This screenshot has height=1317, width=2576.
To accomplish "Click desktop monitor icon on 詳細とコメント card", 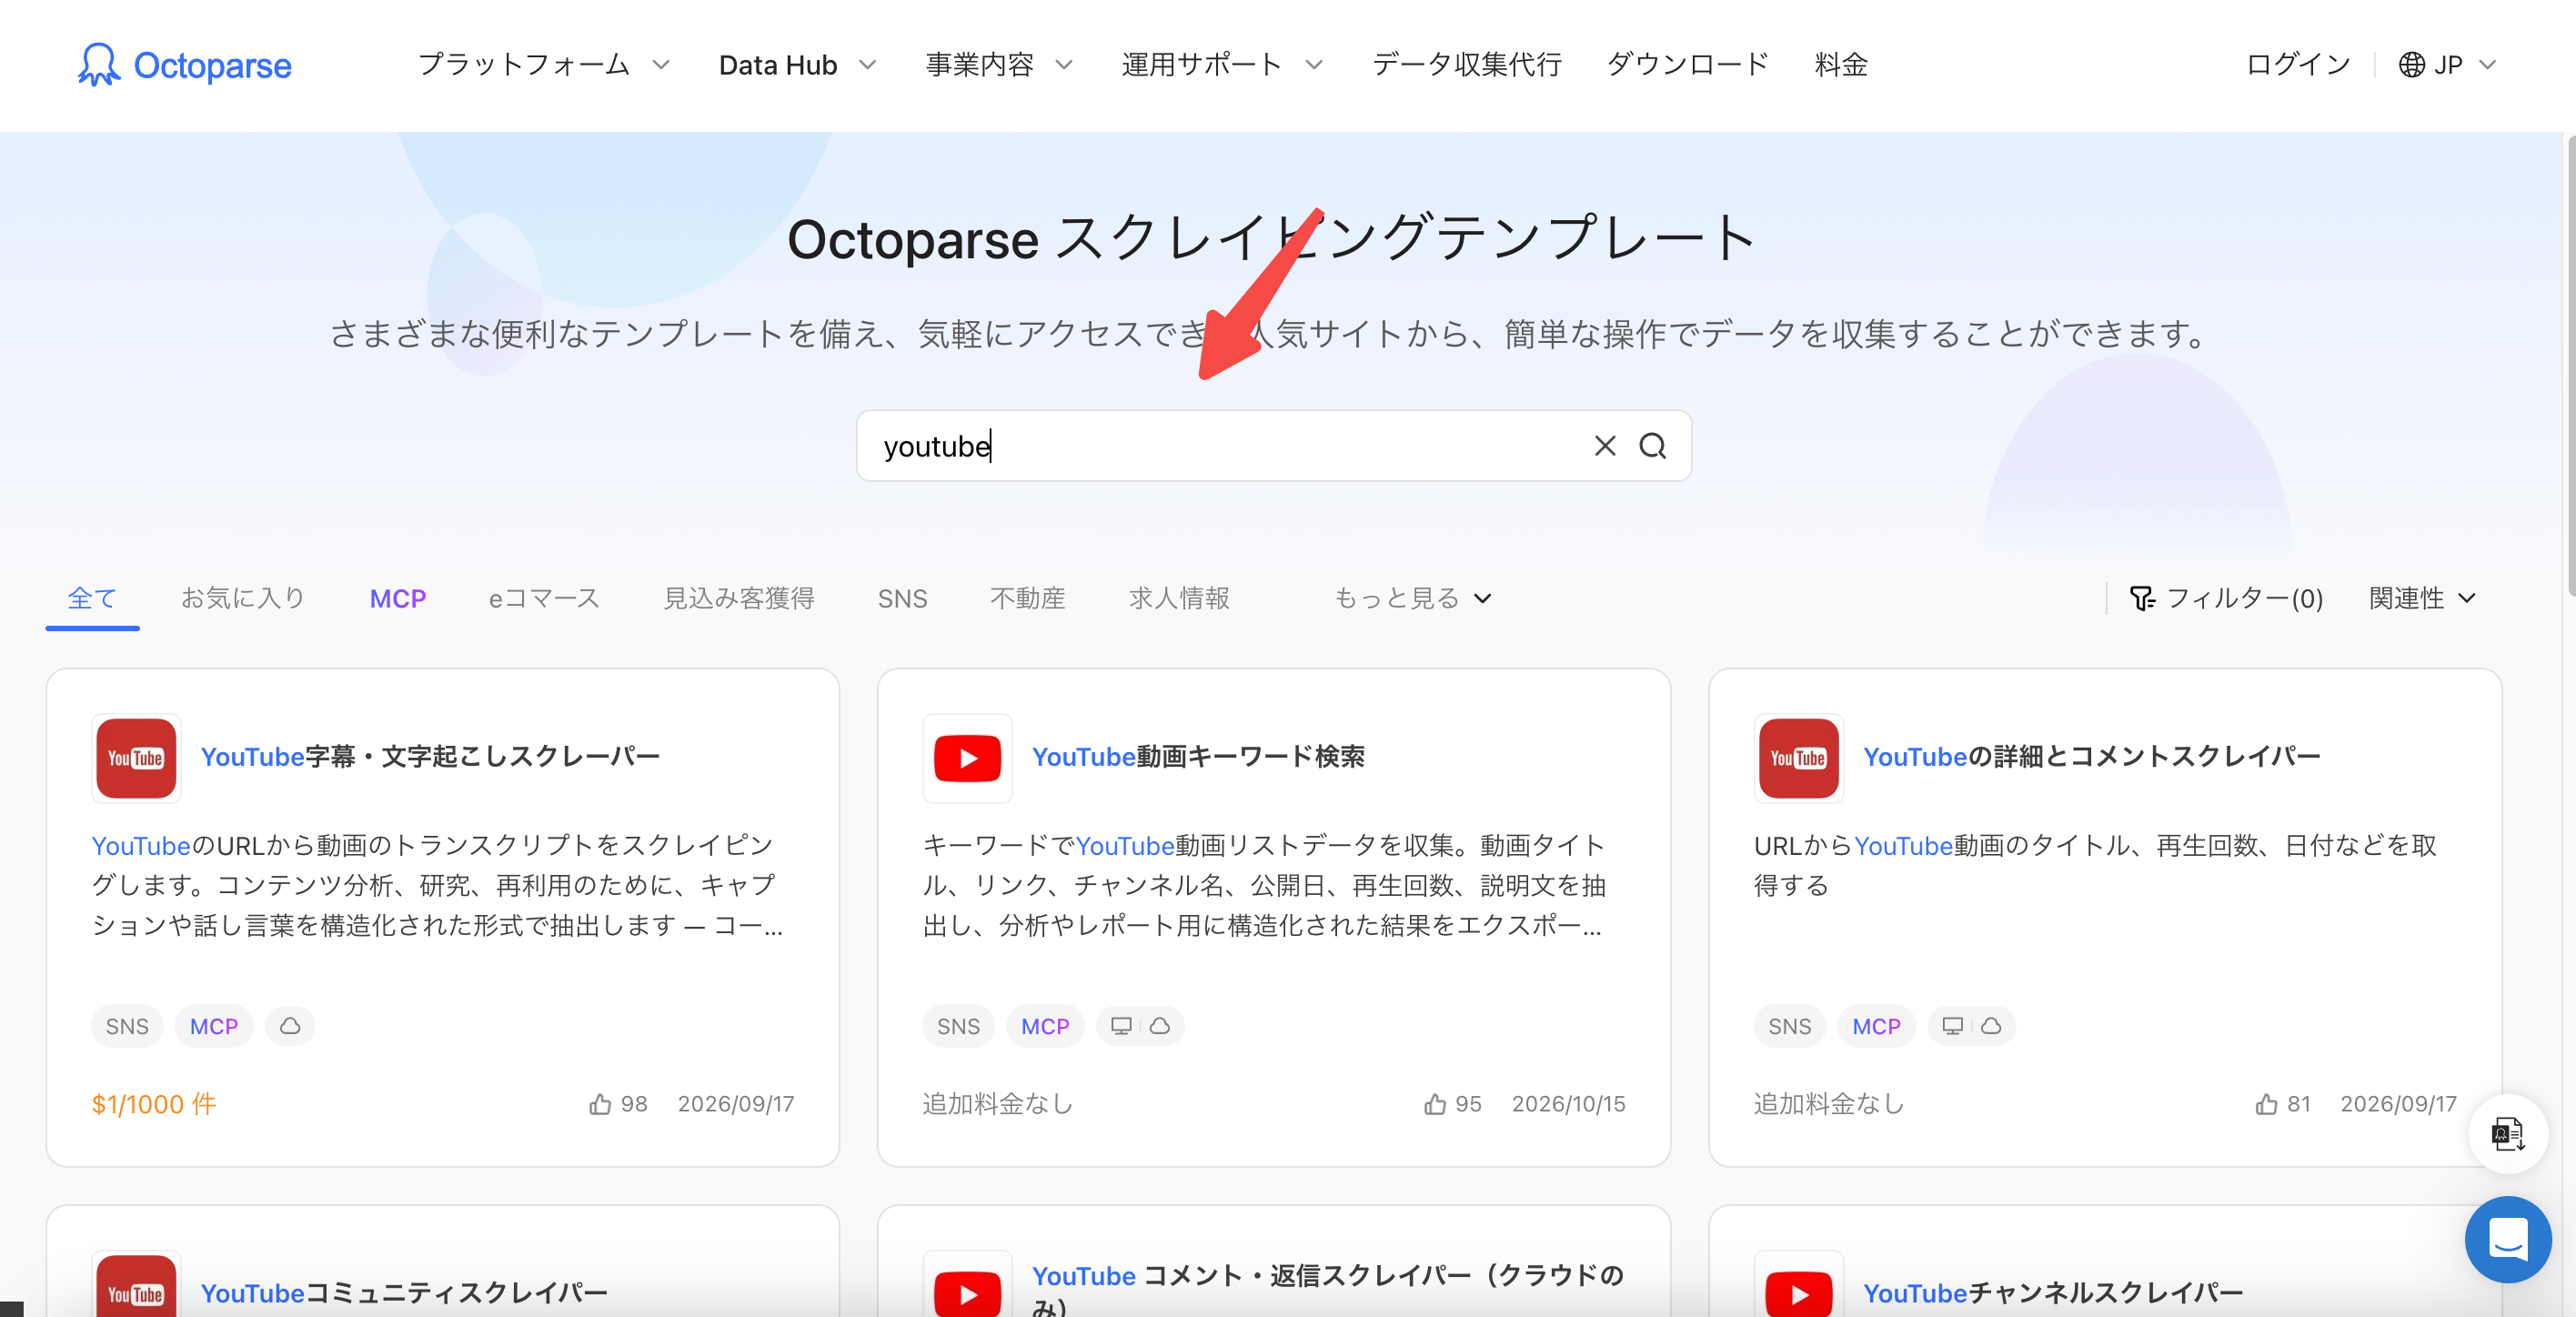I will pyautogui.click(x=1952, y=1026).
